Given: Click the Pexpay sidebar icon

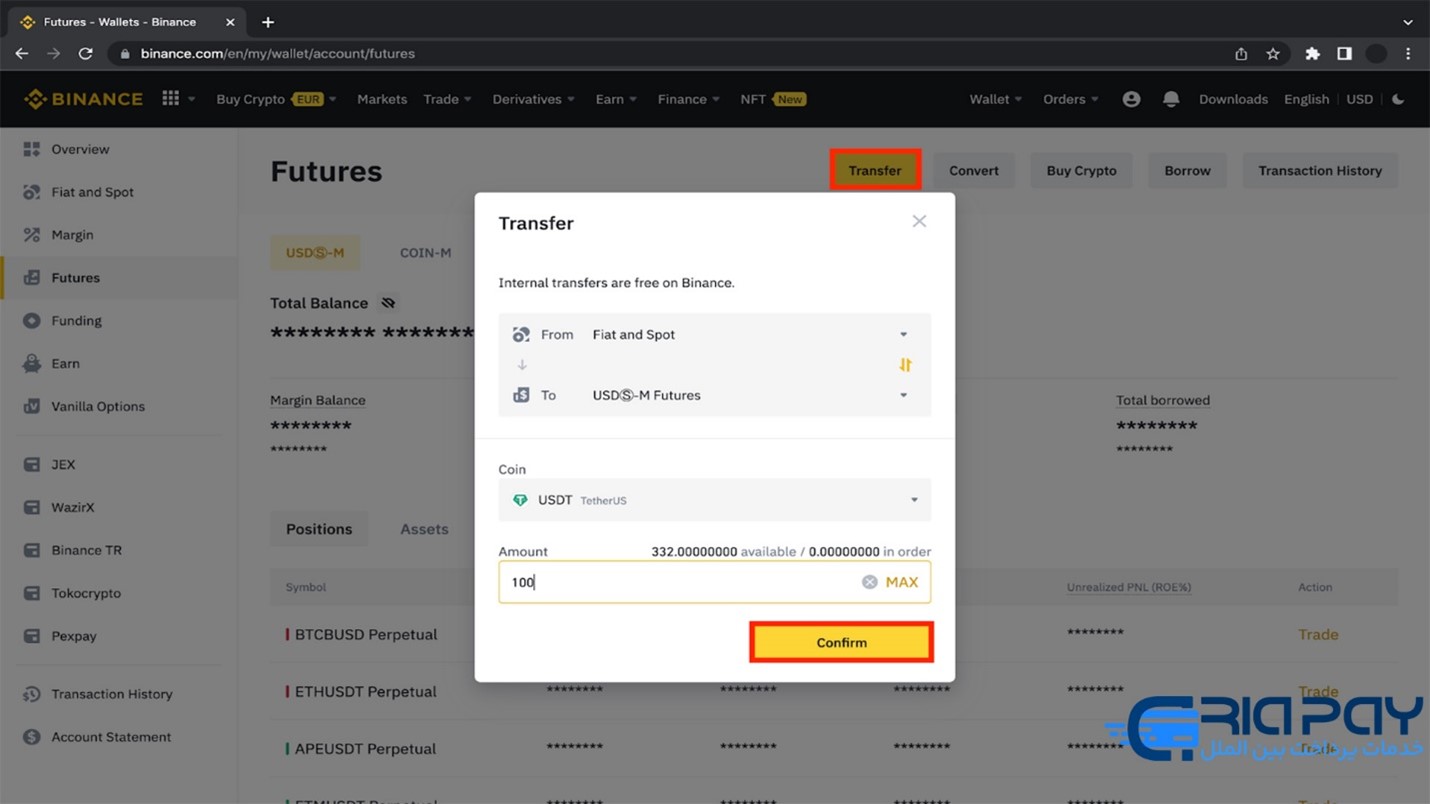Looking at the screenshot, I should (x=32, y=637).
